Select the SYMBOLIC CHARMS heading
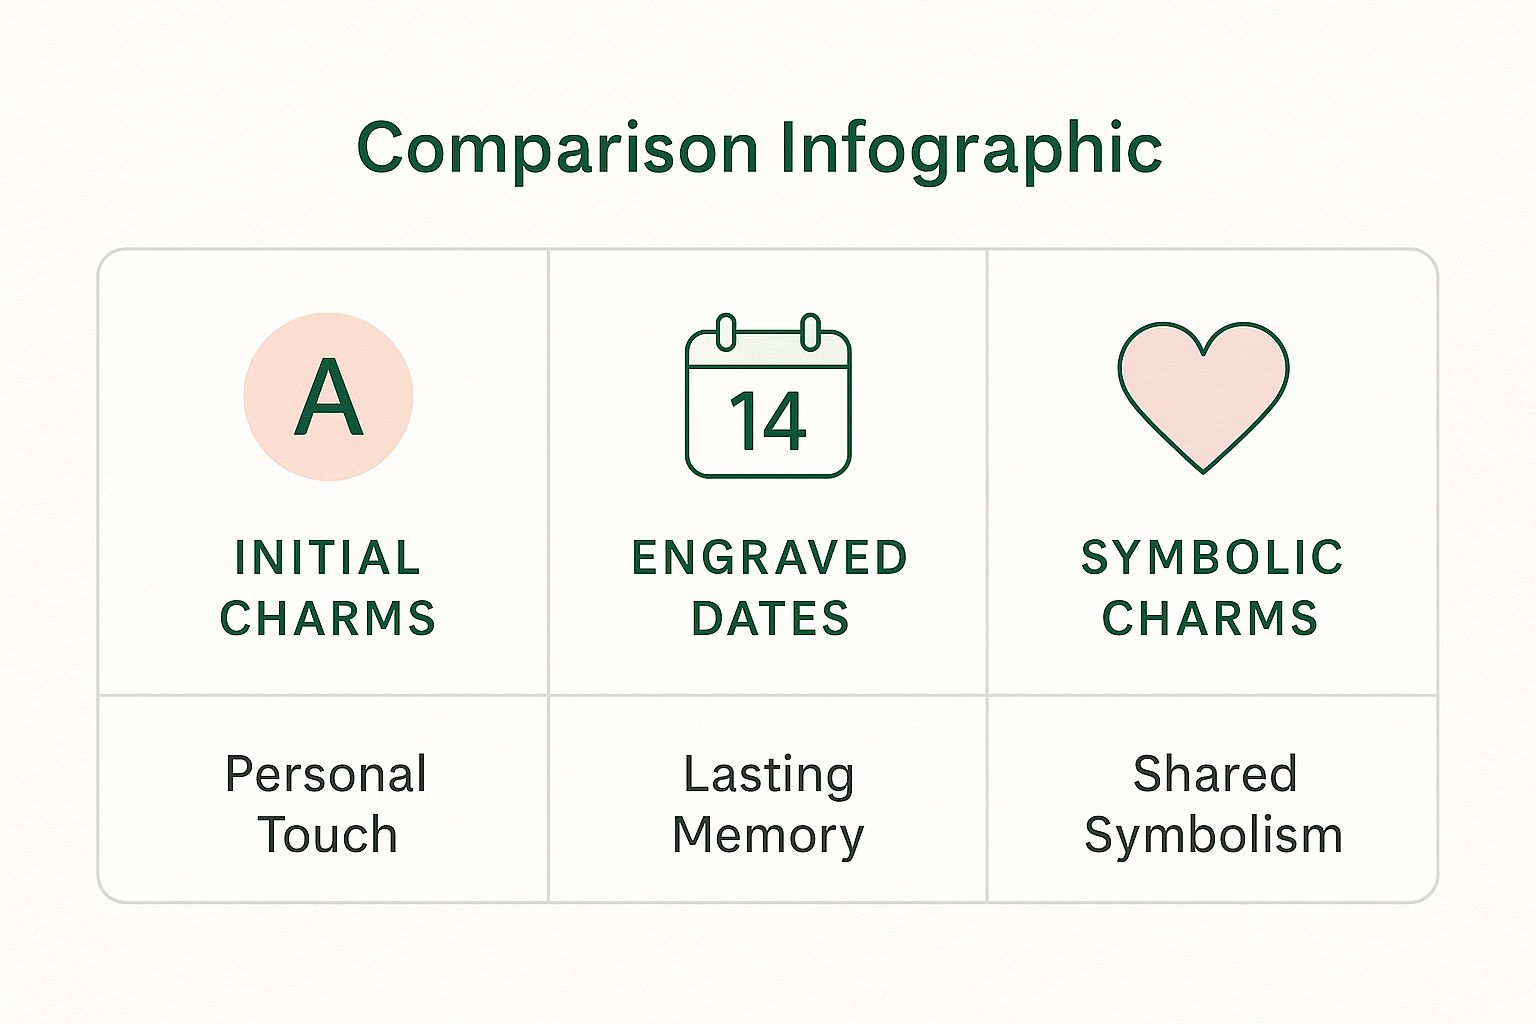The width and height of the screenshot is (1536, 1024). point(1211,588)
